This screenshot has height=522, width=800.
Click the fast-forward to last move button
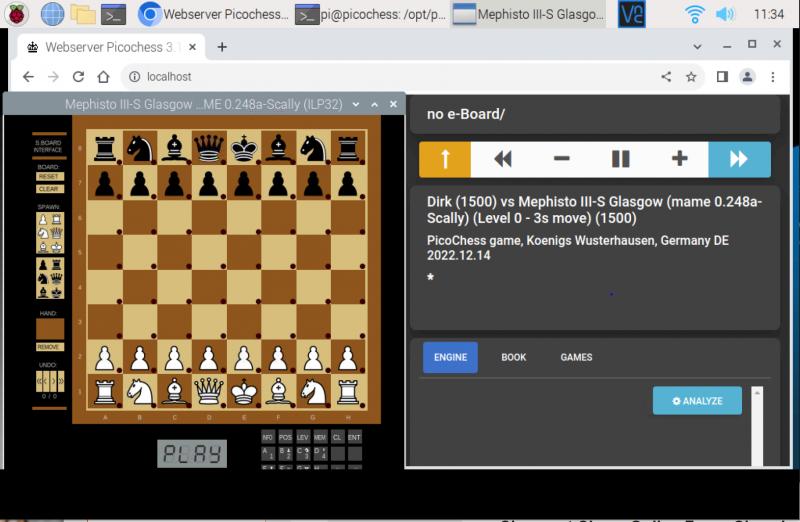tap(739, 159)
